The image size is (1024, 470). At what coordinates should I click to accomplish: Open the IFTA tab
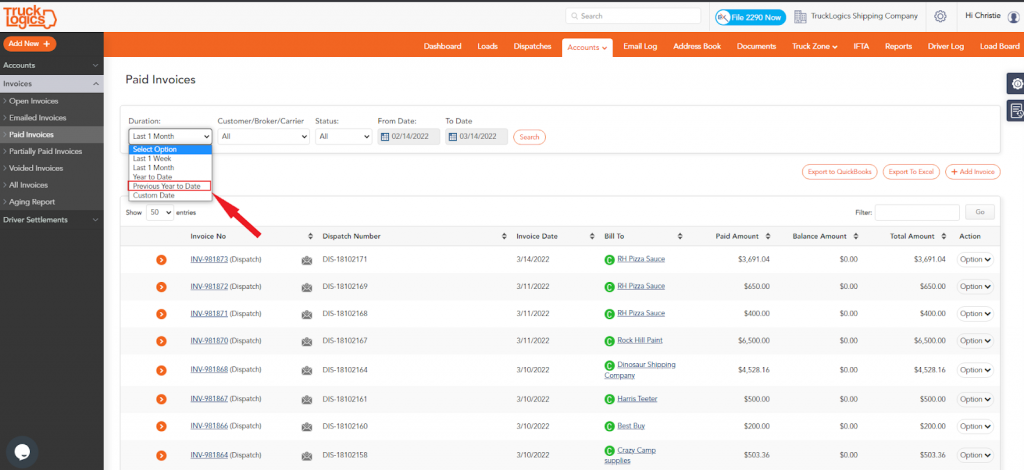pyautogui.click(x=861, y=46)
